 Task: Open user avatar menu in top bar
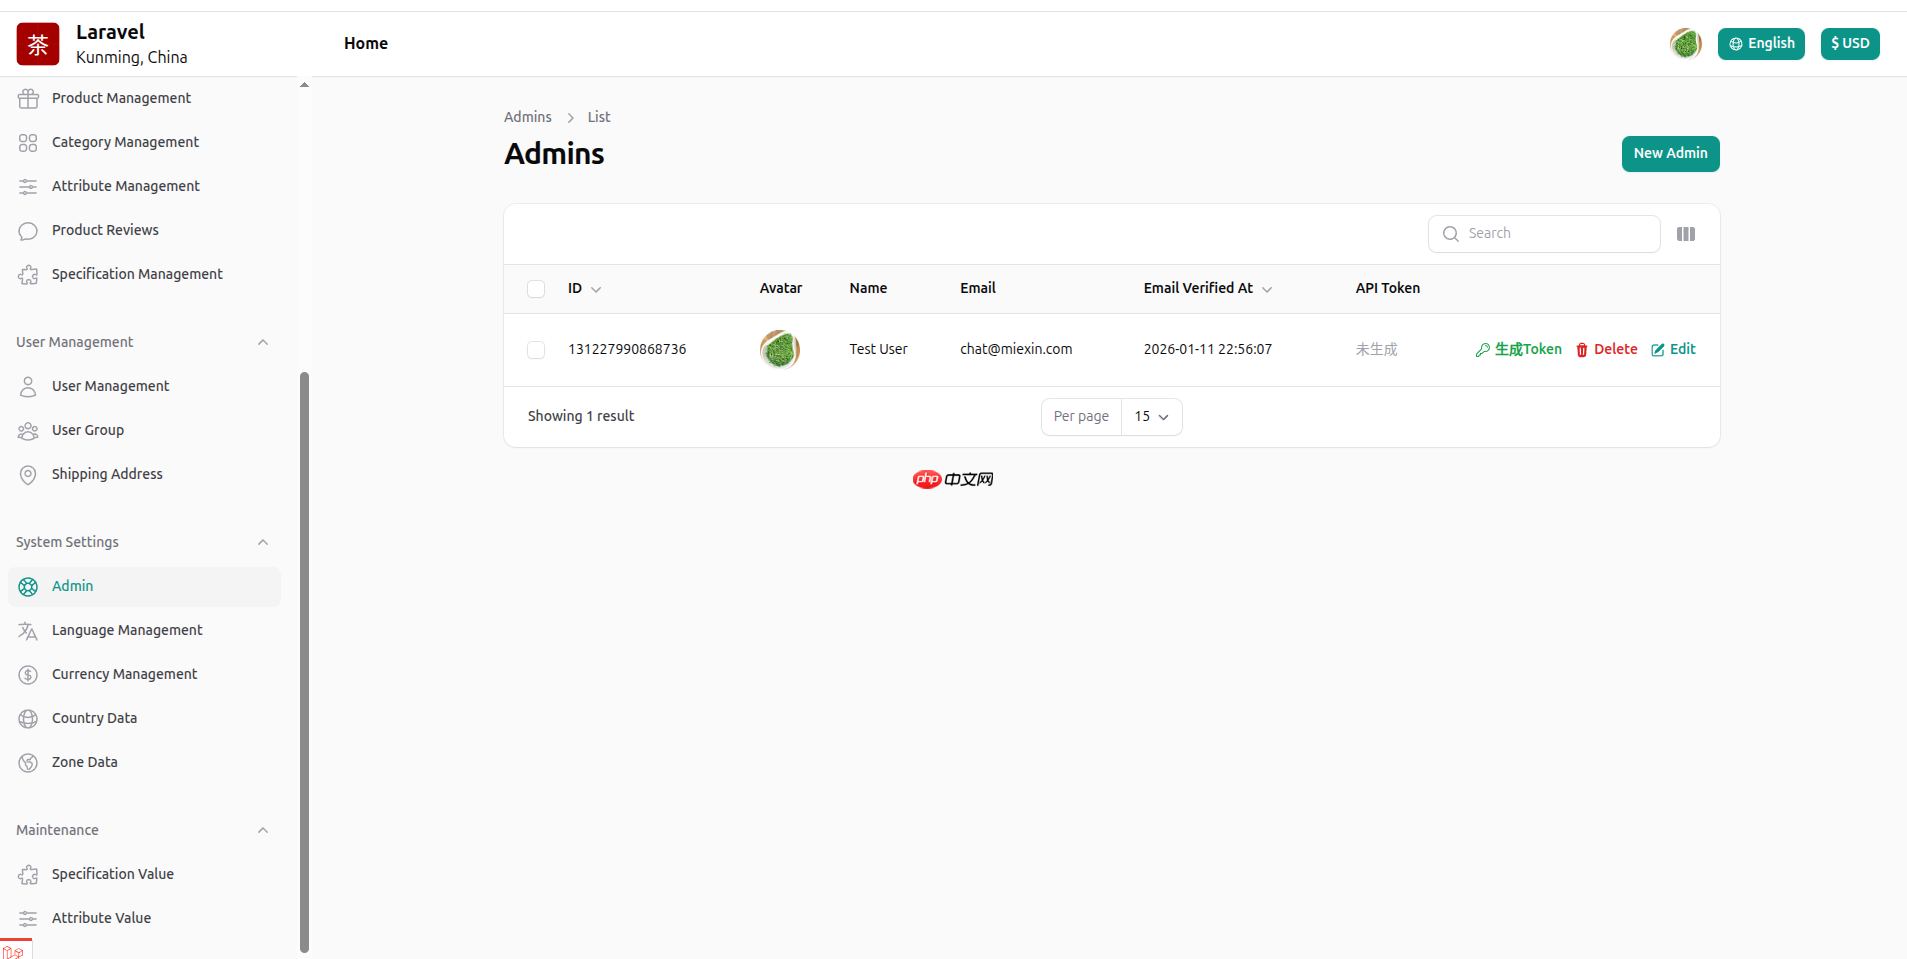click(x=1685, y=43)
